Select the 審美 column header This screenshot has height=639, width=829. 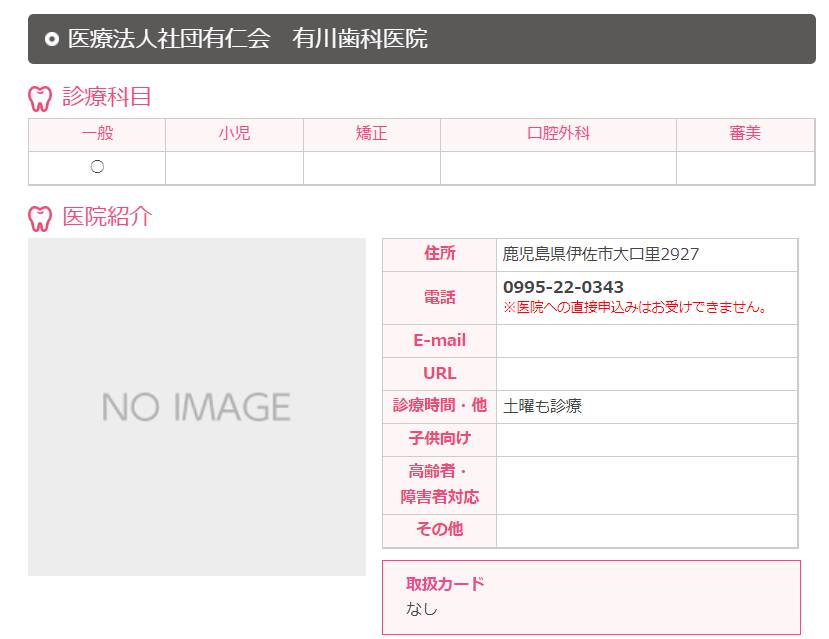point(745,134)
